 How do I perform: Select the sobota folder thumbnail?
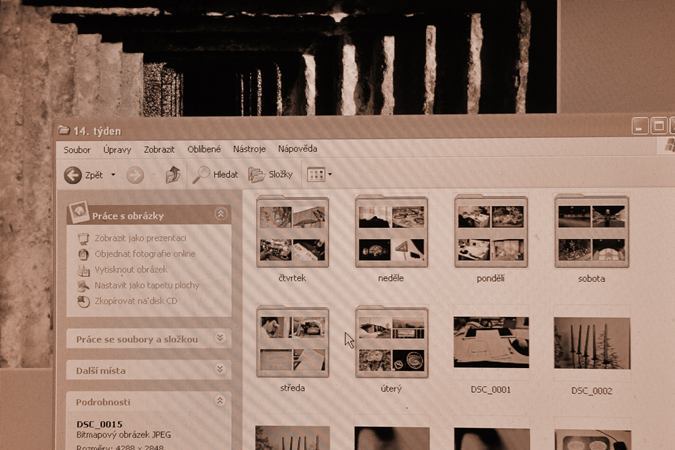(592, 232)
